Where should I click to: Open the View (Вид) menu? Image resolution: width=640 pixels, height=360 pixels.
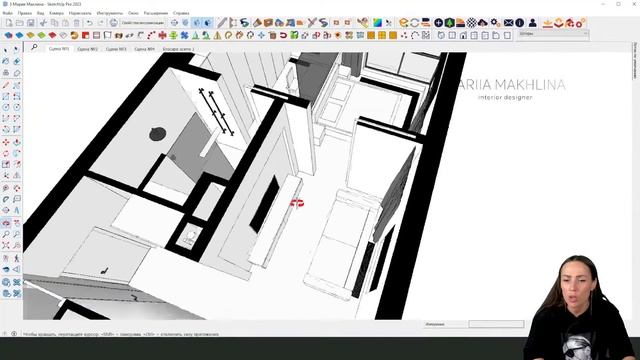pyautogui.click(x=40, y=13)
